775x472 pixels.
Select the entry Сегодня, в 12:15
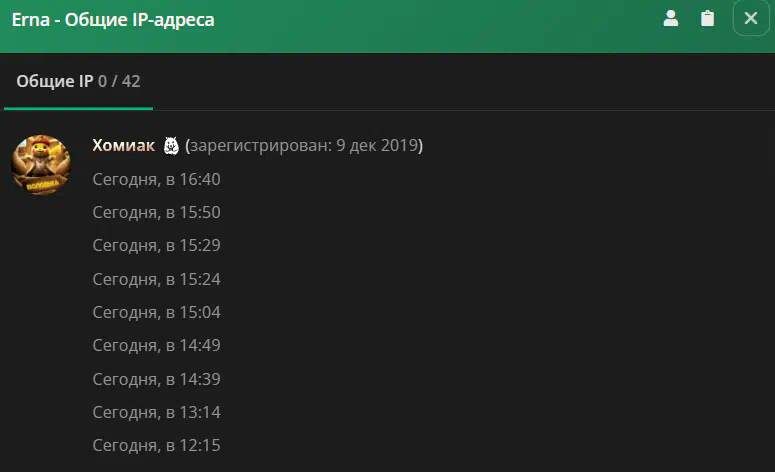[156, 445]
